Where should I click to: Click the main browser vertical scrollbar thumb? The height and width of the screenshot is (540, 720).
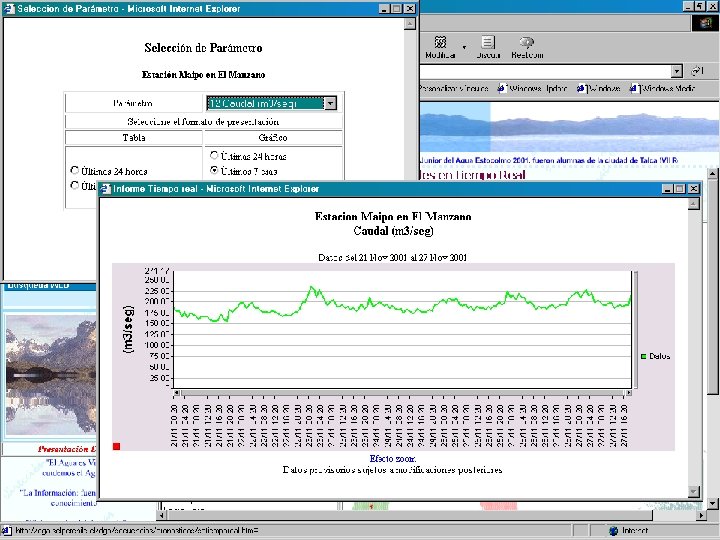[712, 287]
